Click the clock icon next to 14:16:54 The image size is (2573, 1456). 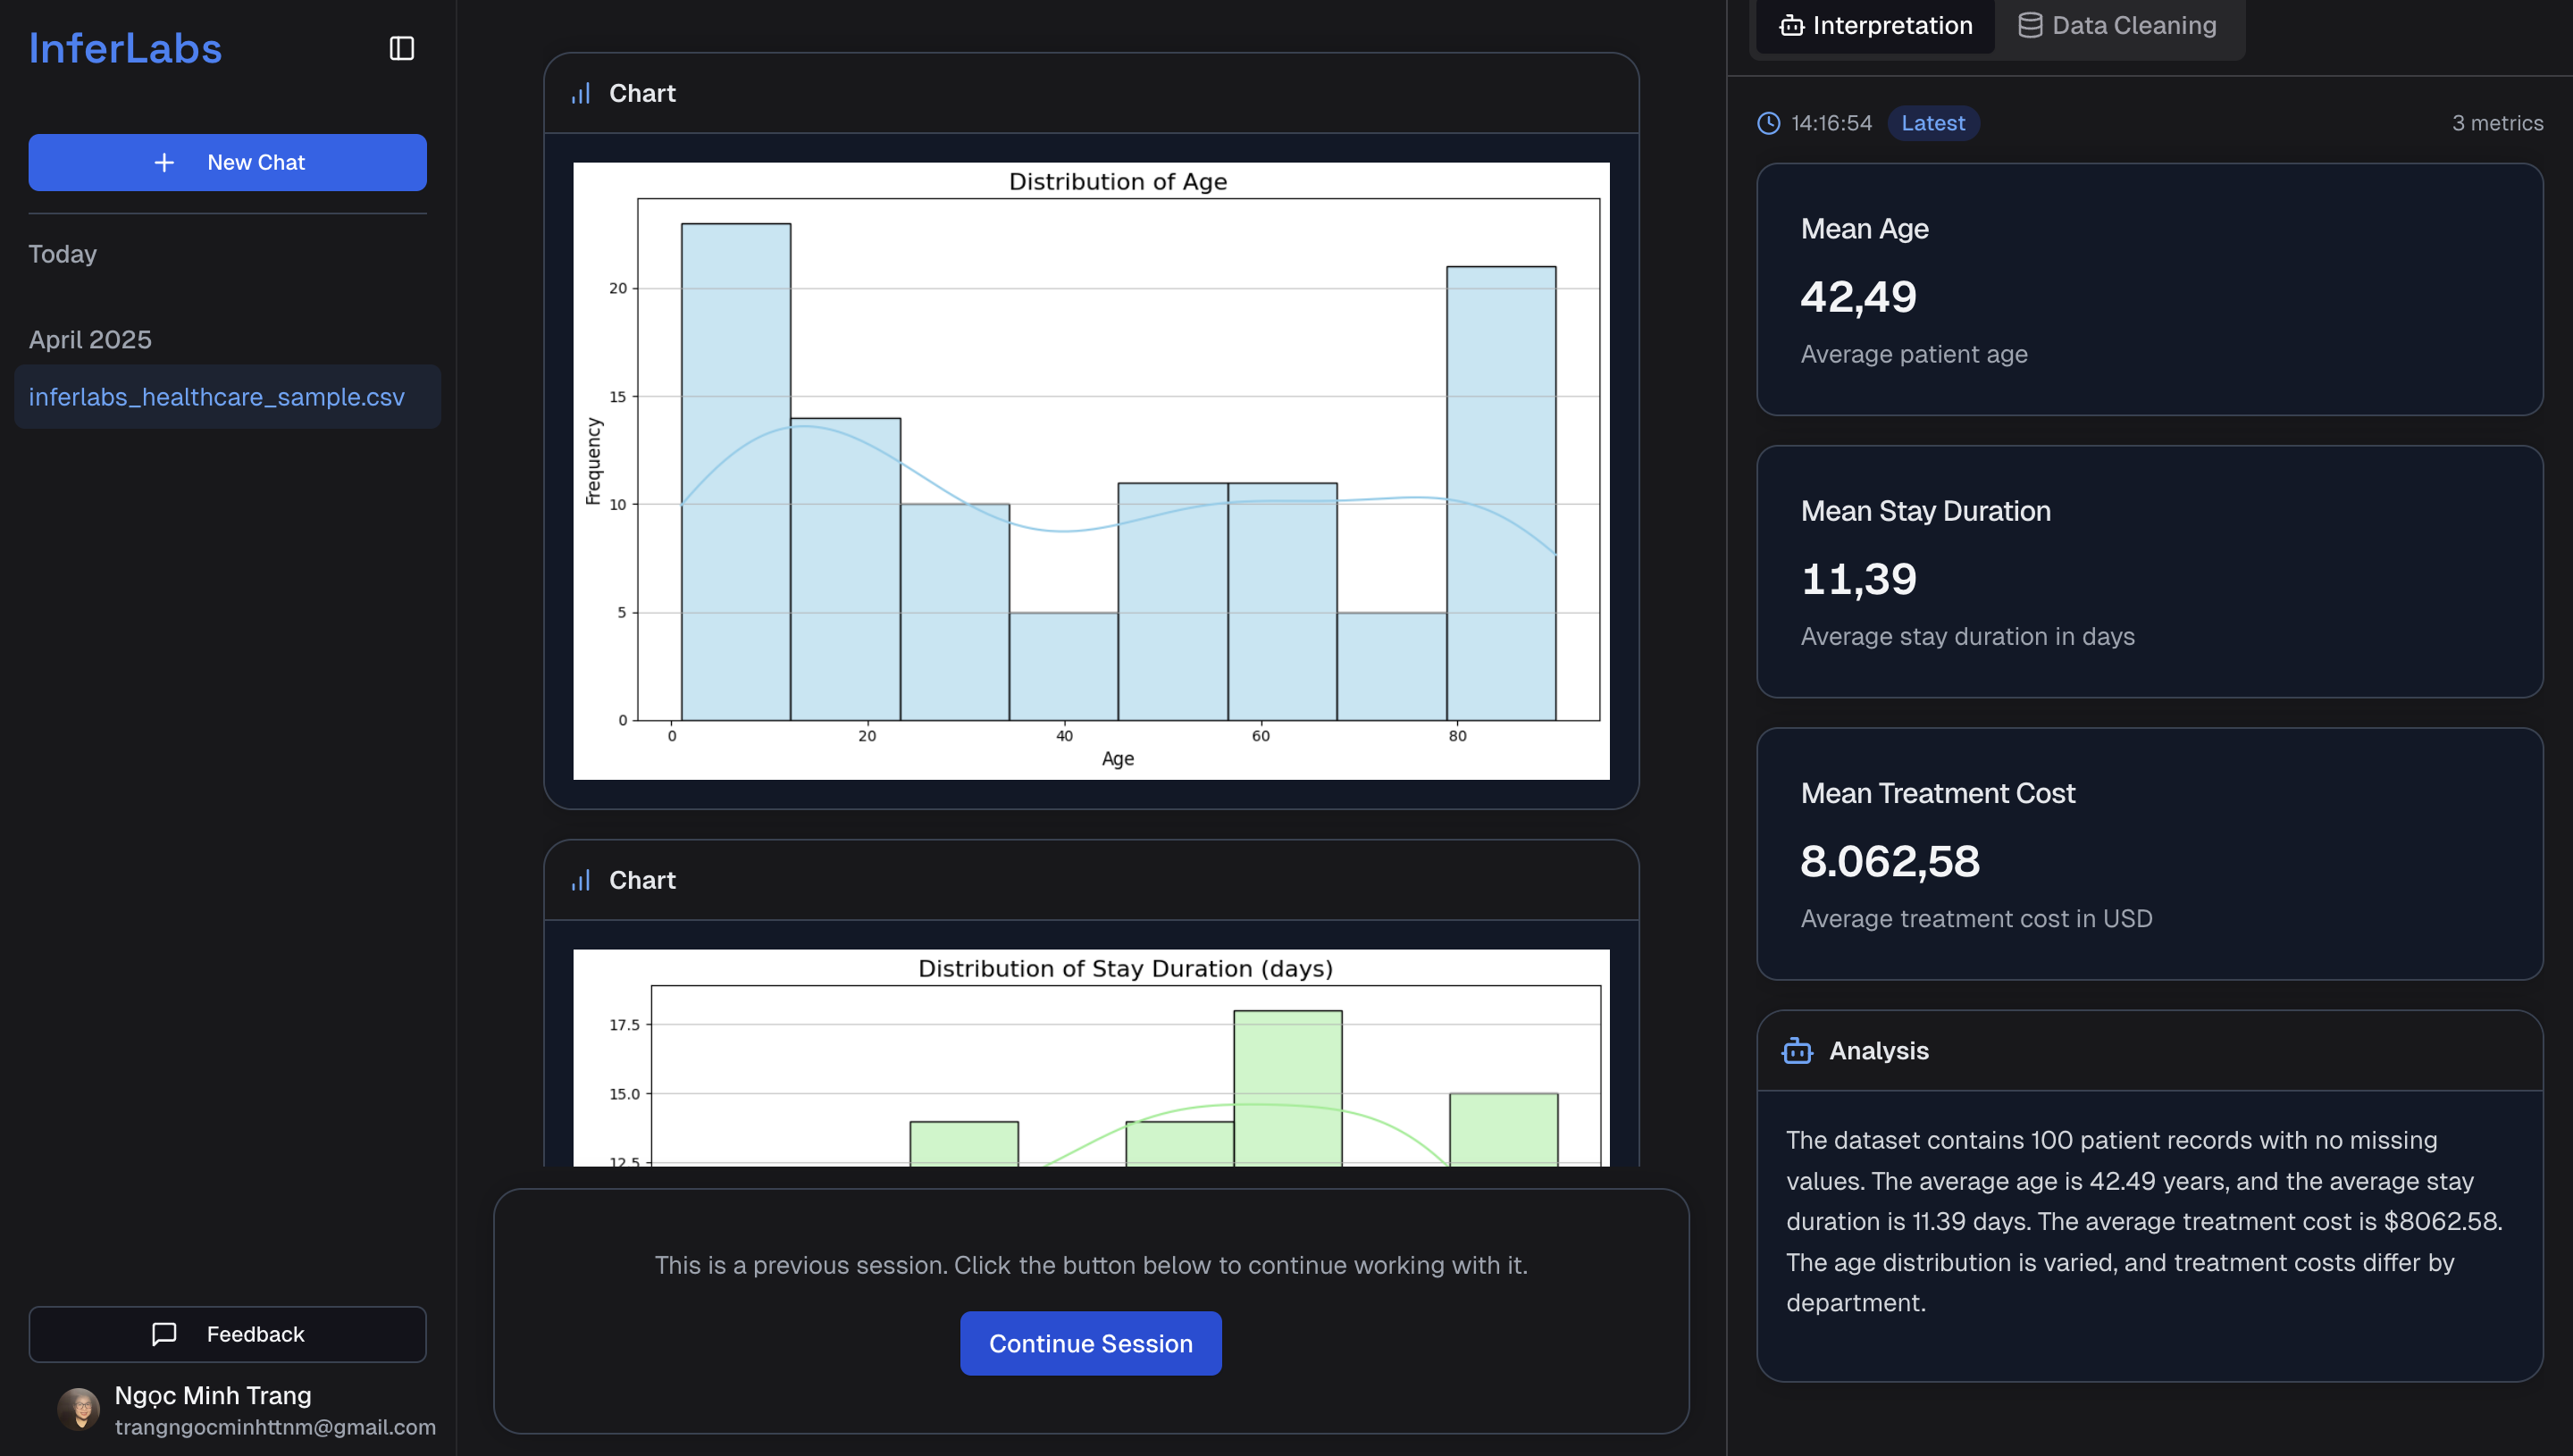pos(1768,123)
